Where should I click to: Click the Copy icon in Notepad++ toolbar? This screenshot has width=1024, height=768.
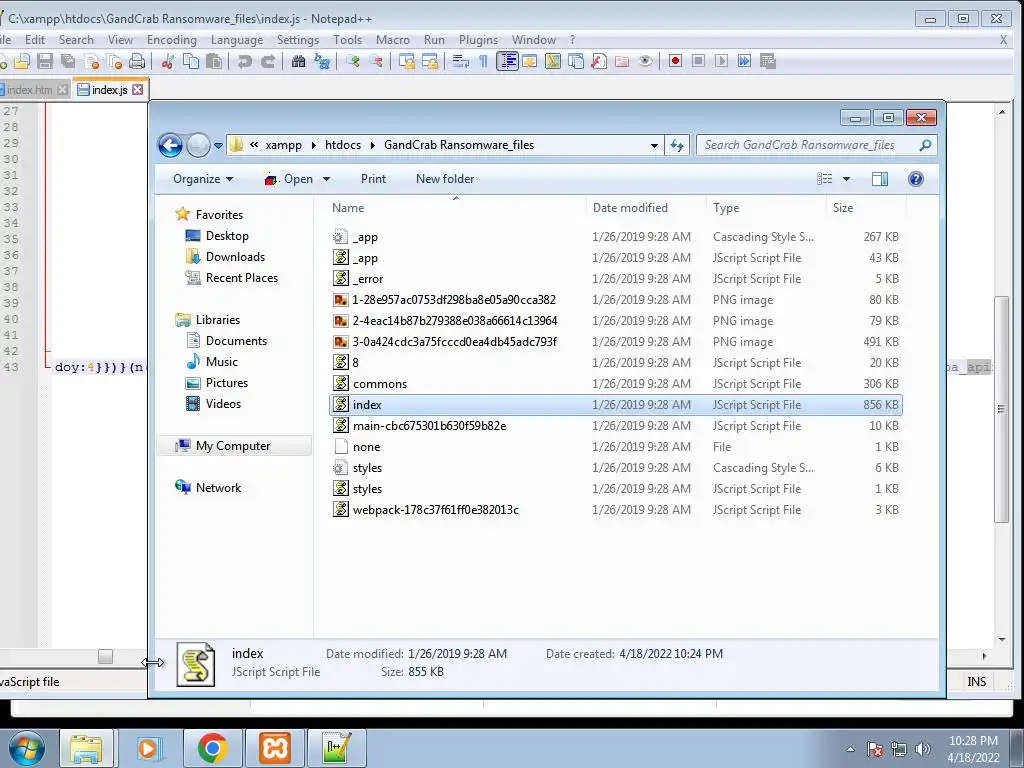pyautogui.click(x=191, y=61)
